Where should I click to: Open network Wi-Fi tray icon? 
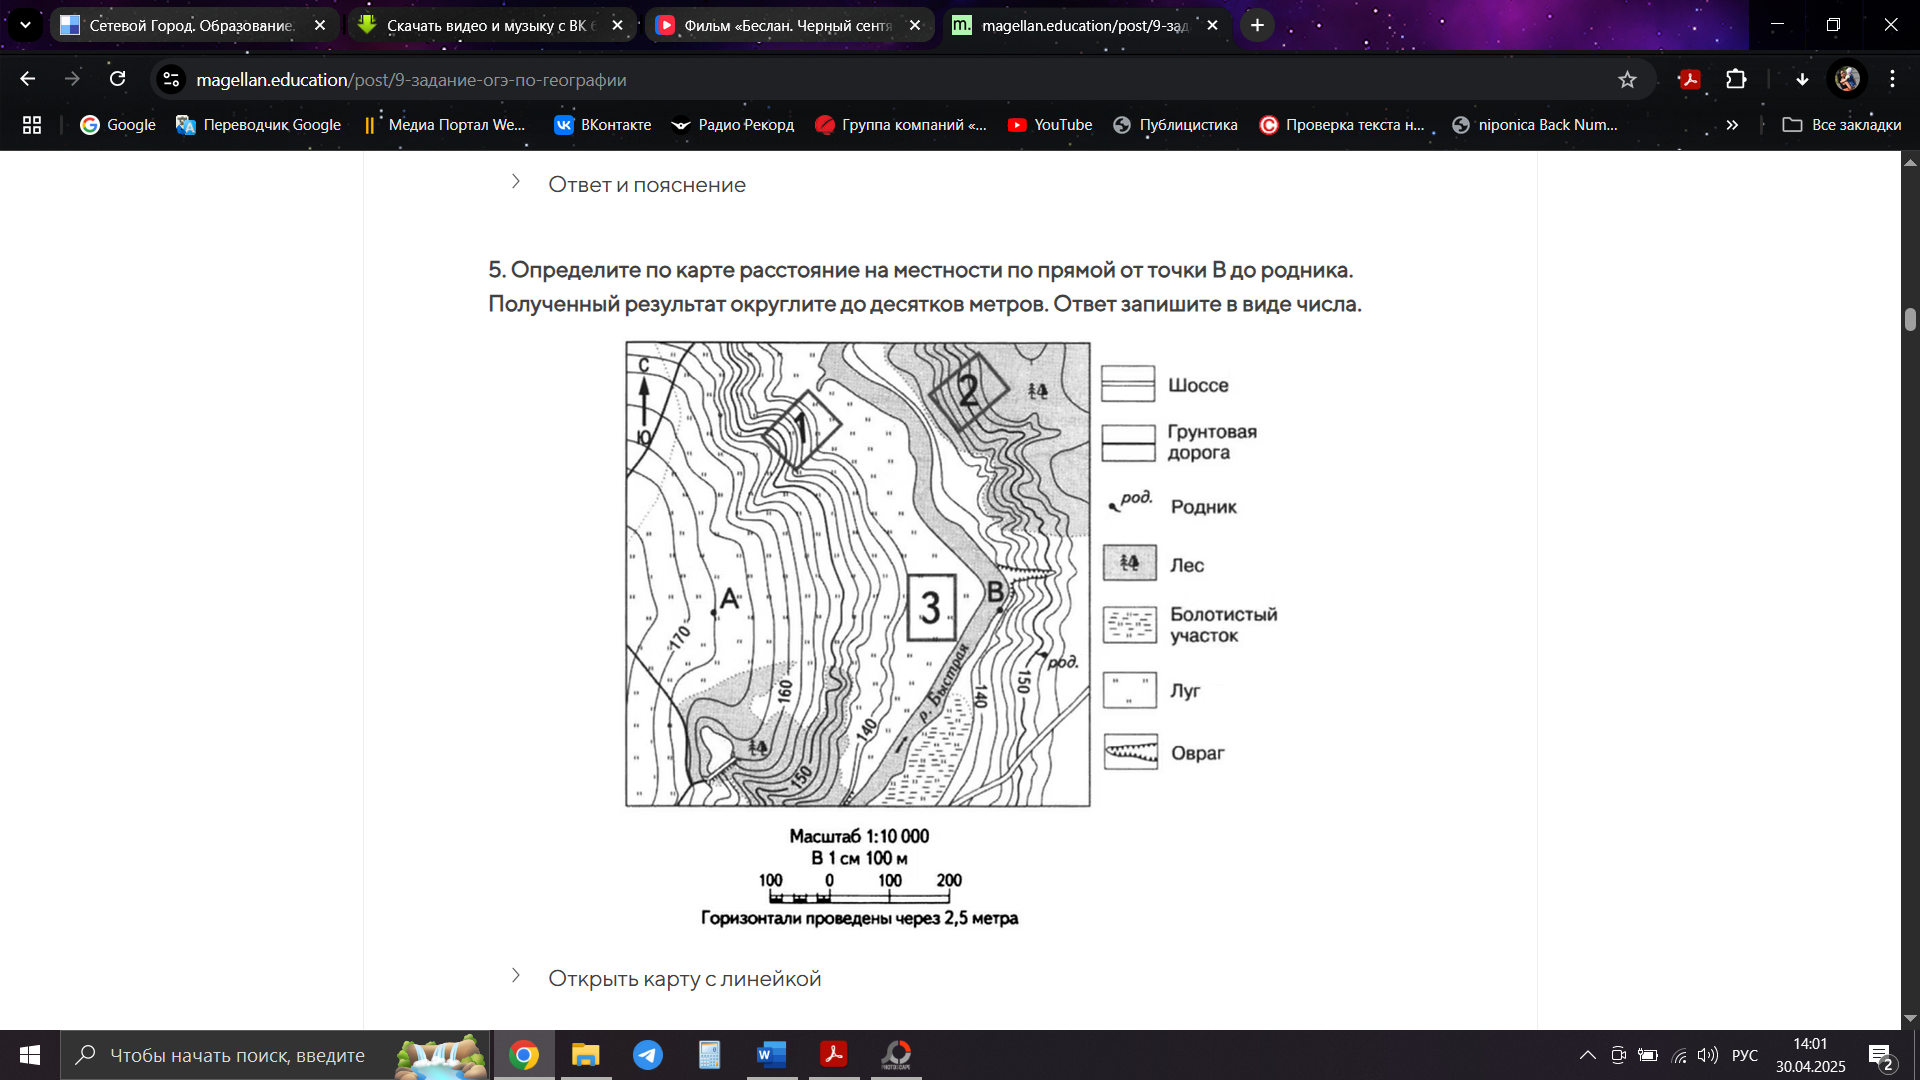(x=1679, y=1055)
